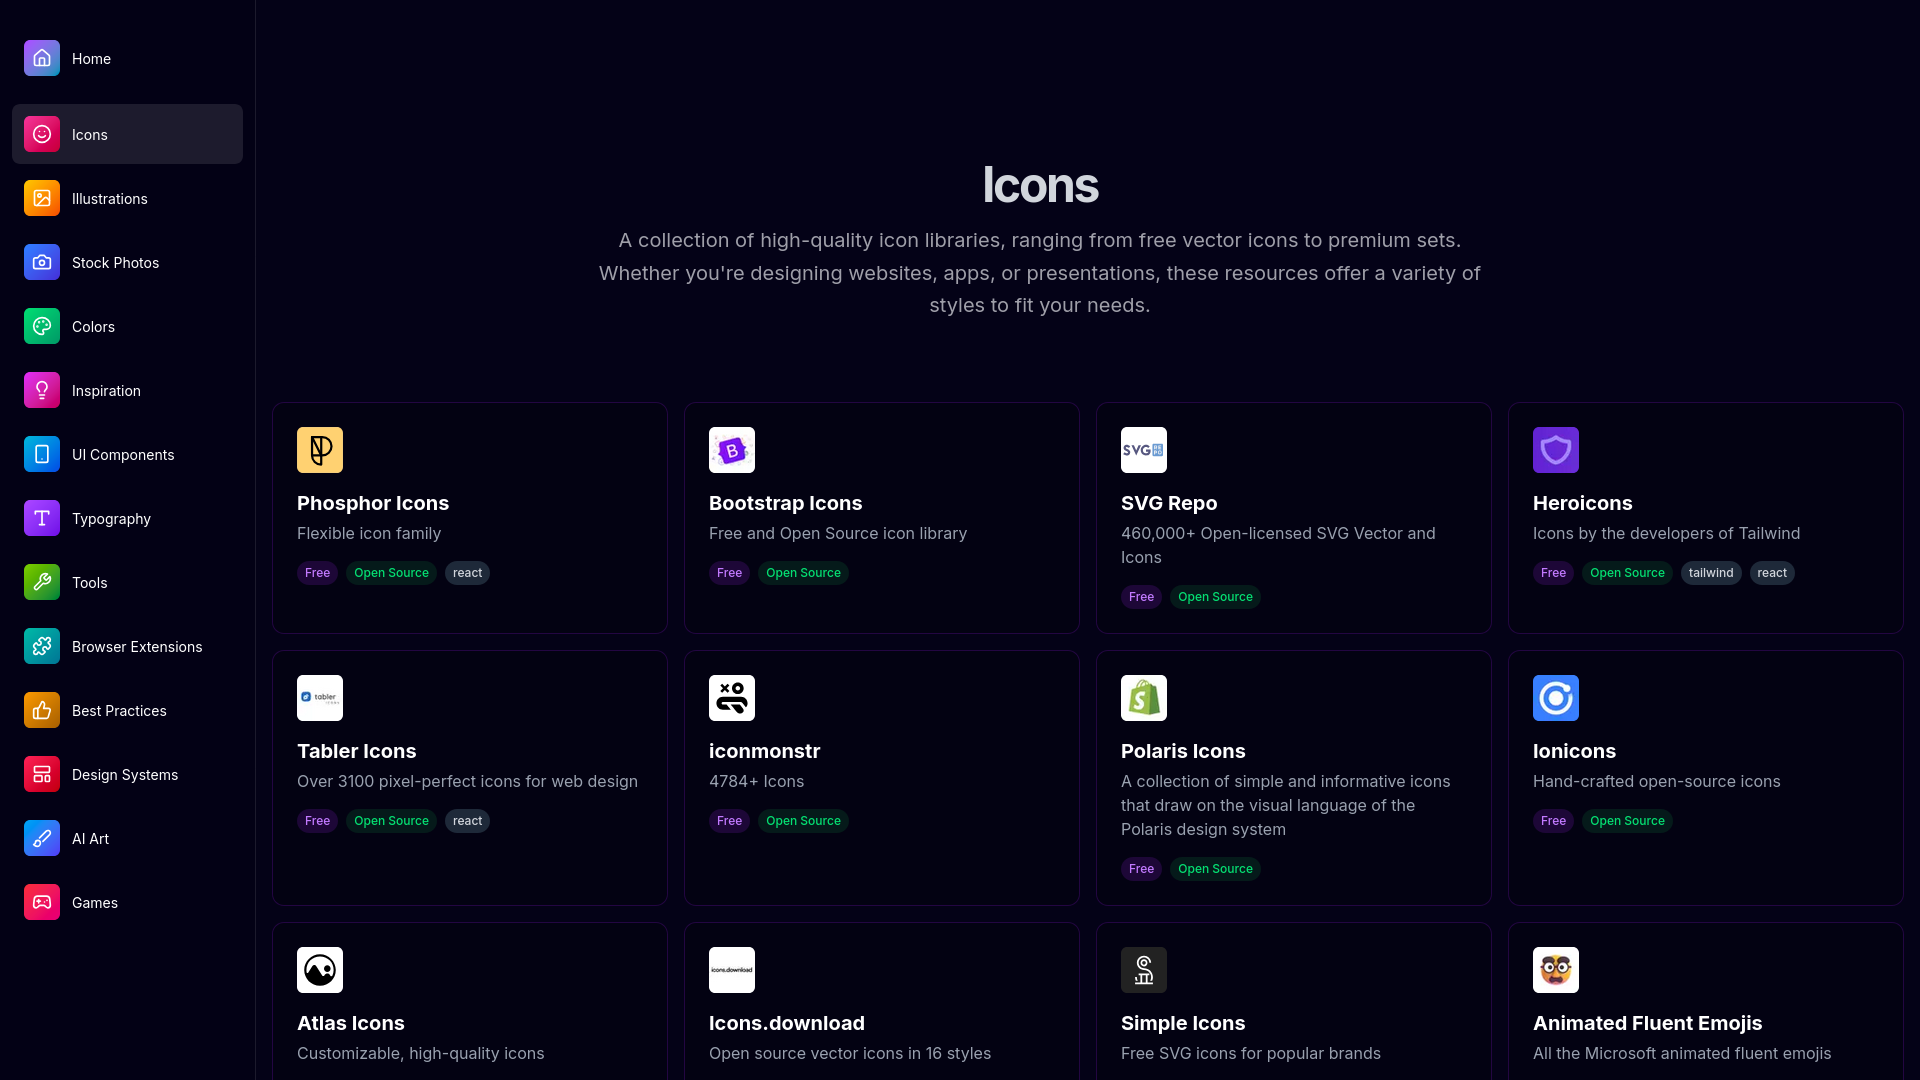Click the Best Practices thumbs-up icon
Screen dimensions: 1920x1080
42,710
